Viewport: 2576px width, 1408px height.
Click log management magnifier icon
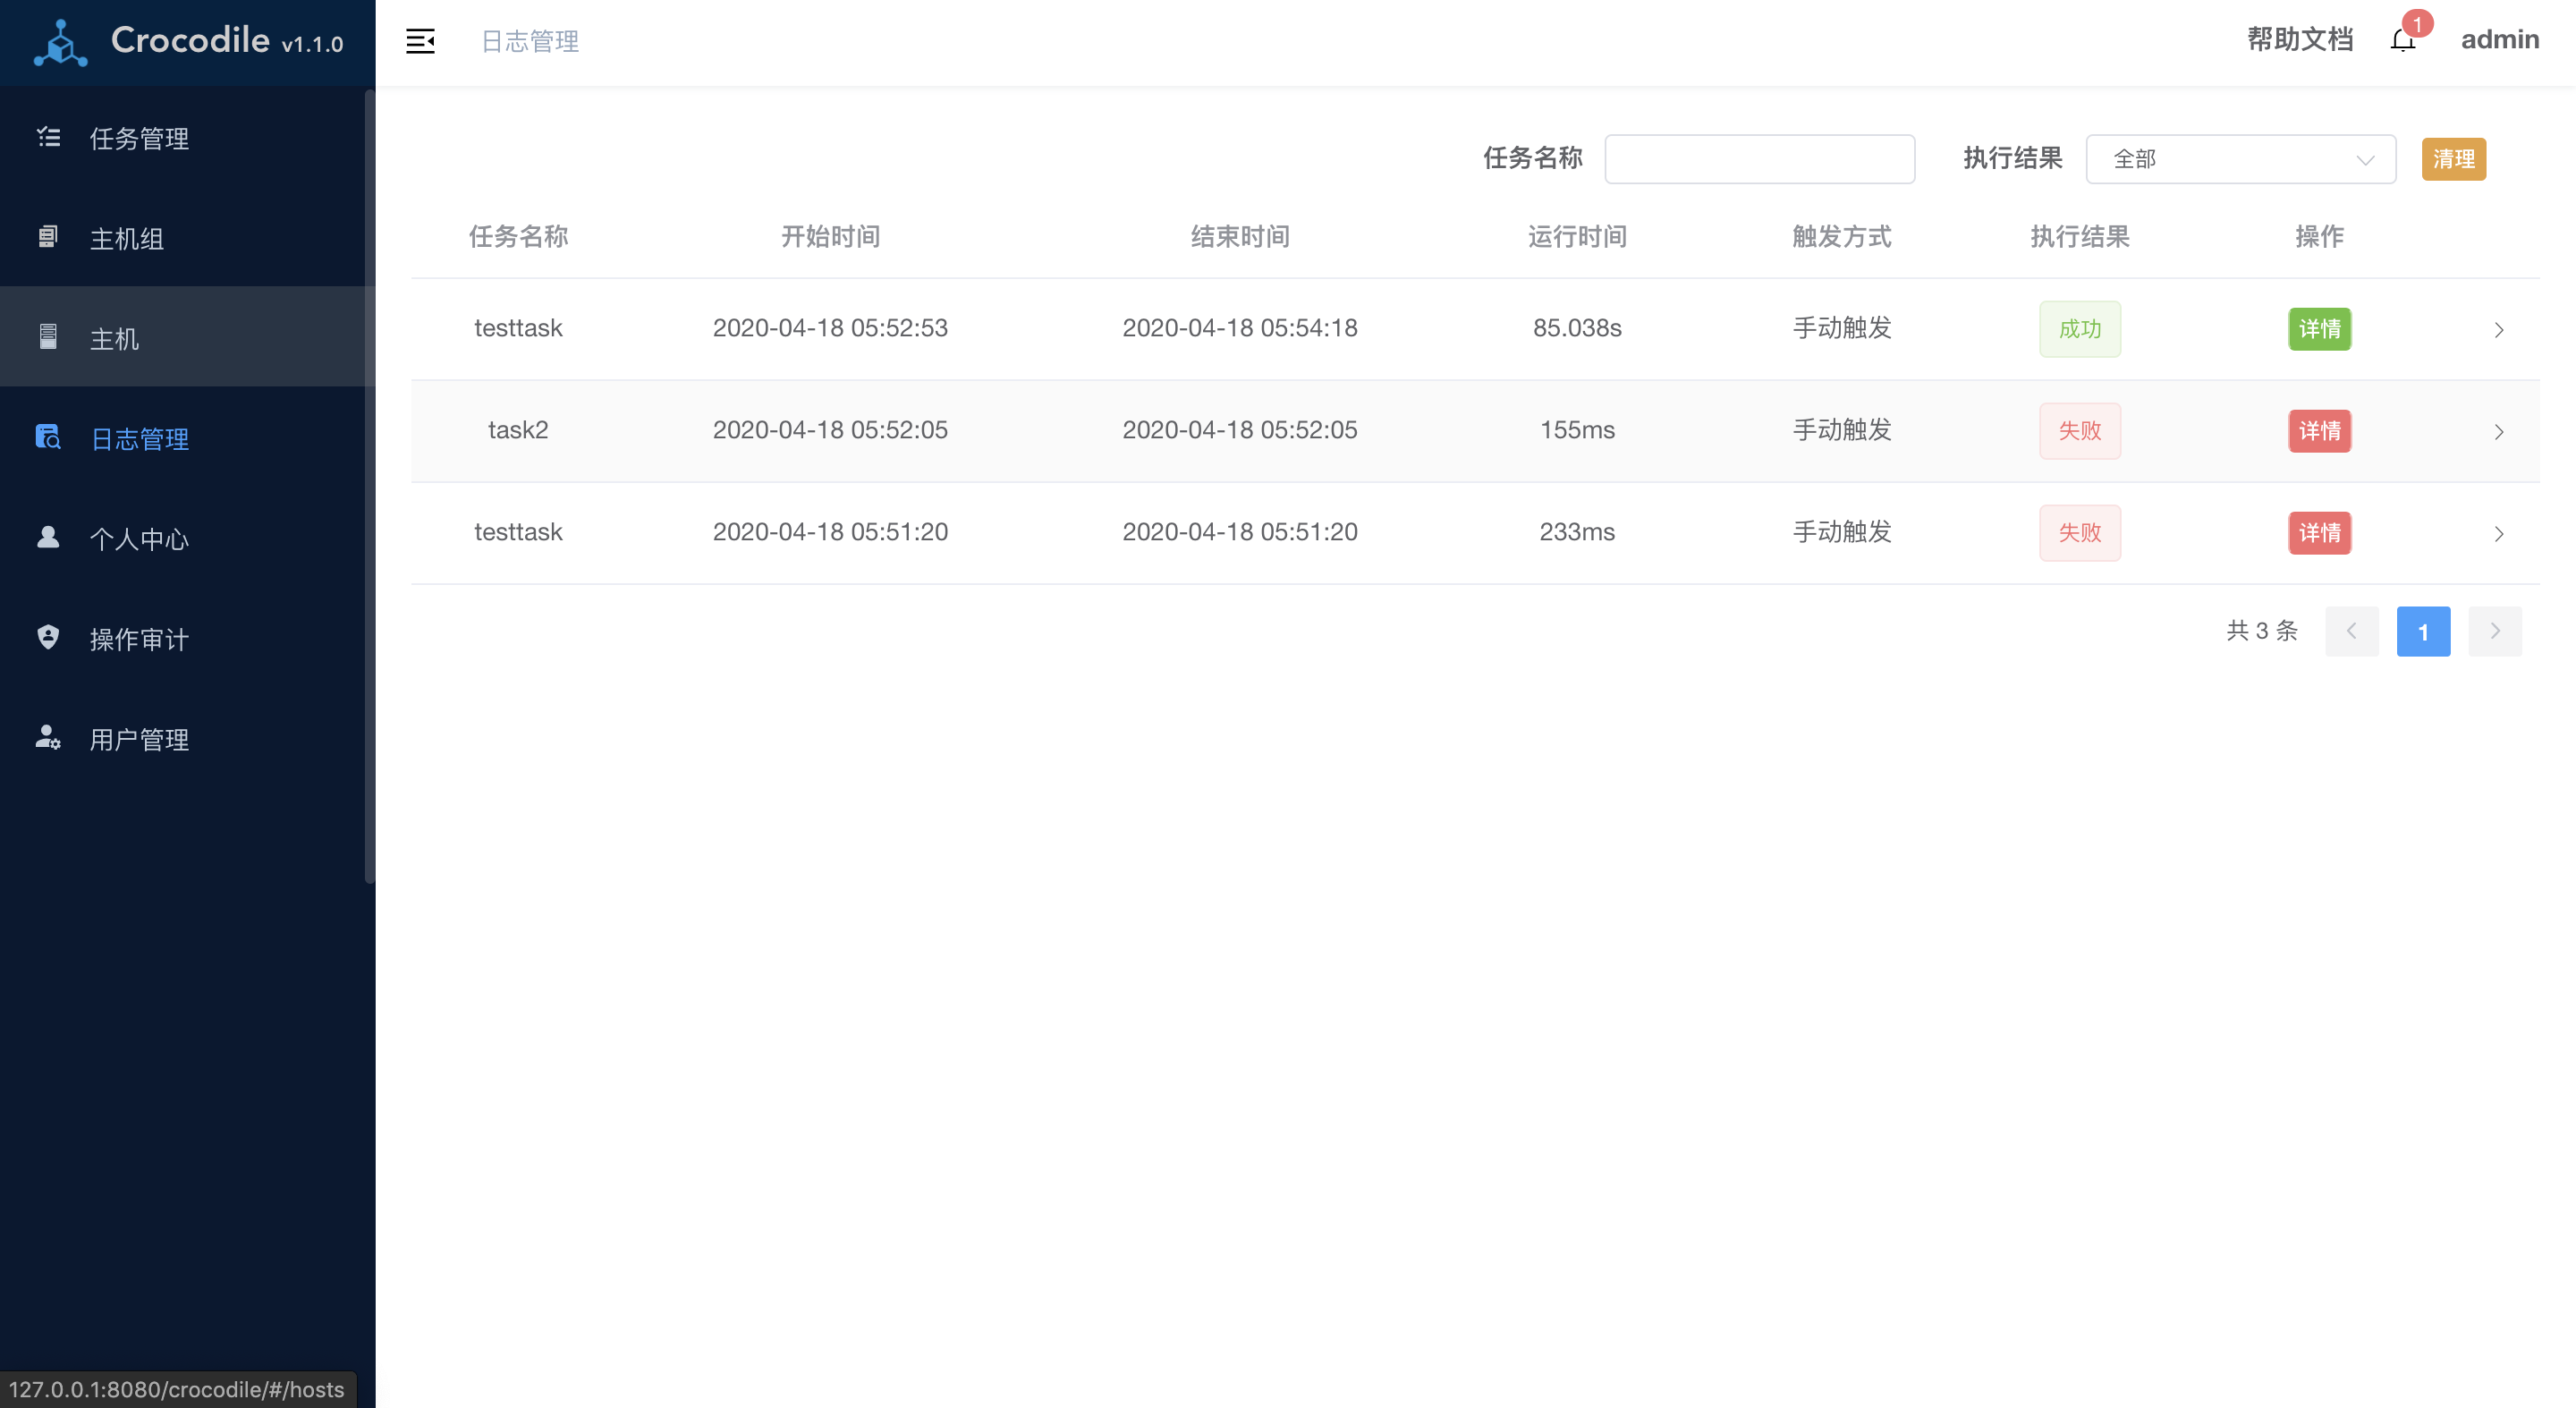coord(48,437)
